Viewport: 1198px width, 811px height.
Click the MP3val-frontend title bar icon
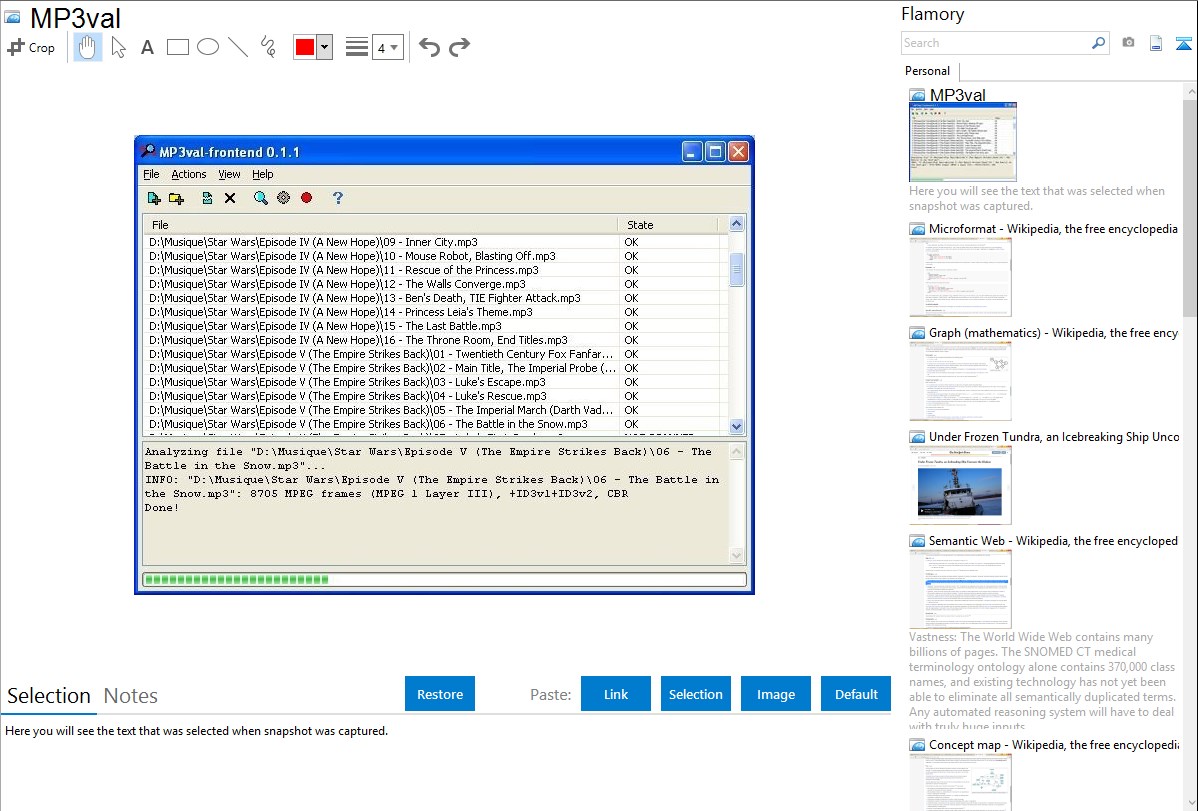pyautogui.click(x=148, y=151)
